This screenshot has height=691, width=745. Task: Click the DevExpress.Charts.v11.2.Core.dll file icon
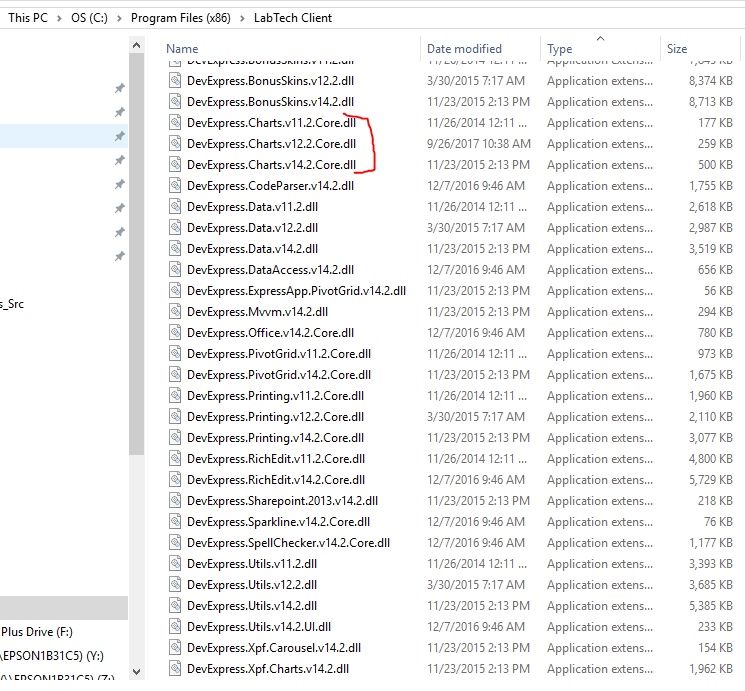click(x=176, y=123)
